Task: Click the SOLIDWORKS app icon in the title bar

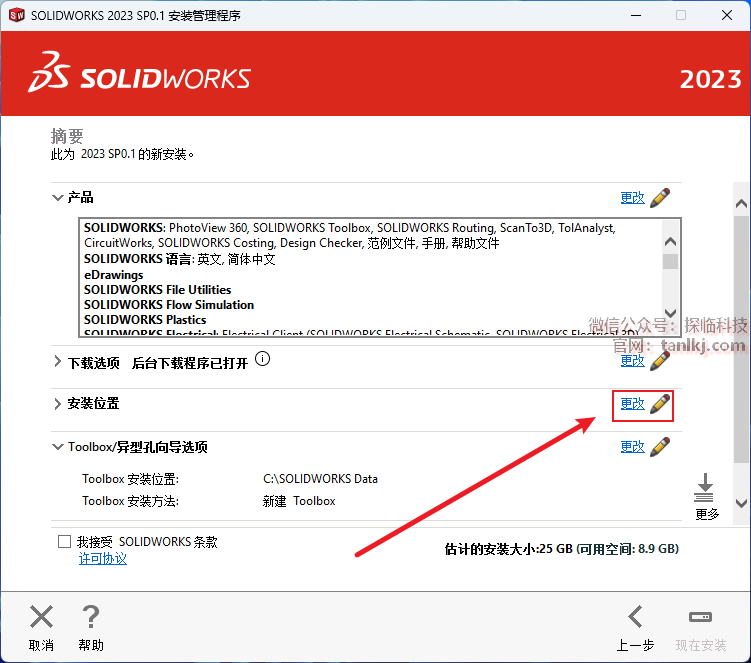Action: point(16,15)
